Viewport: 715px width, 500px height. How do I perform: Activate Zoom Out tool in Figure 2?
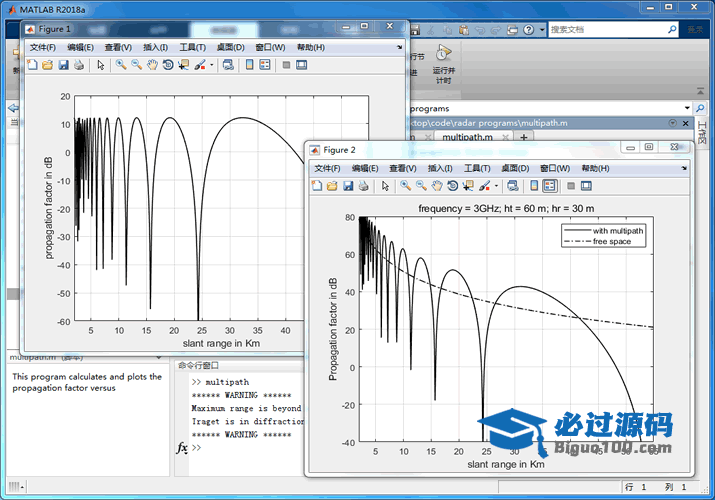421,186
